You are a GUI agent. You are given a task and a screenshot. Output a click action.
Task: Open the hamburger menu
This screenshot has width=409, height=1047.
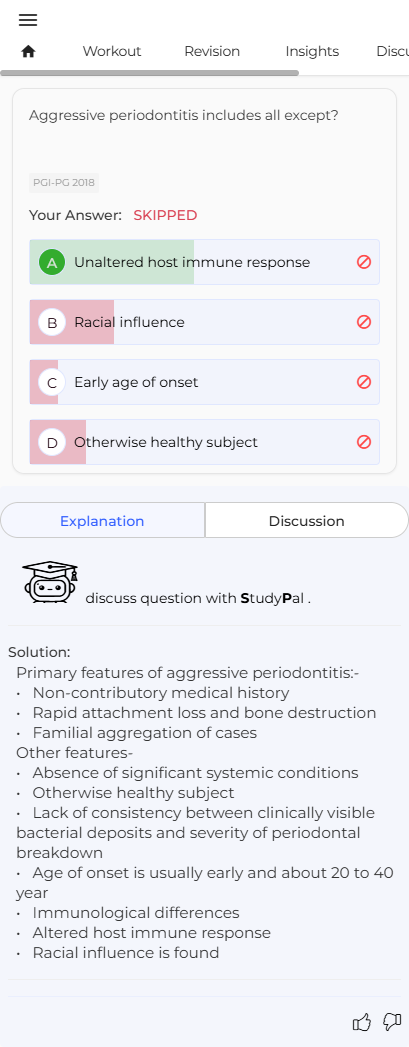click(28, 20)
